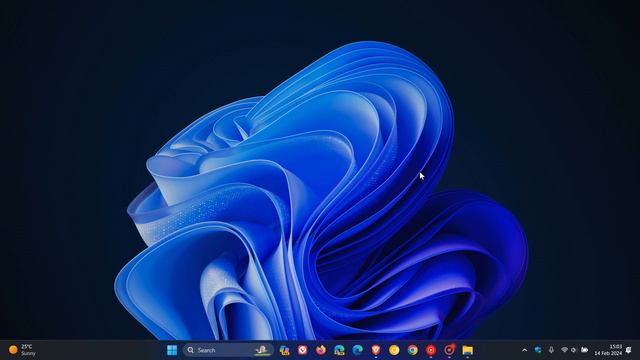This screenshot has height=360, width=640.
Task: Open the yellow circle app on taskbar
Action: 394,350
